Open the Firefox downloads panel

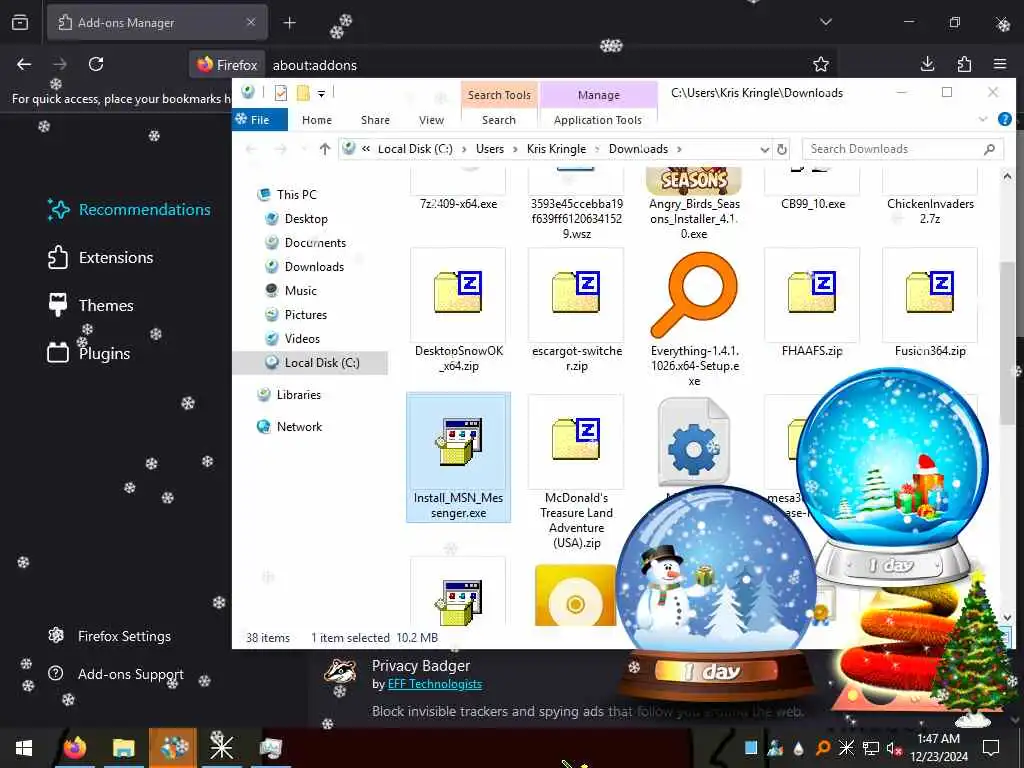[x=927, y=64]
